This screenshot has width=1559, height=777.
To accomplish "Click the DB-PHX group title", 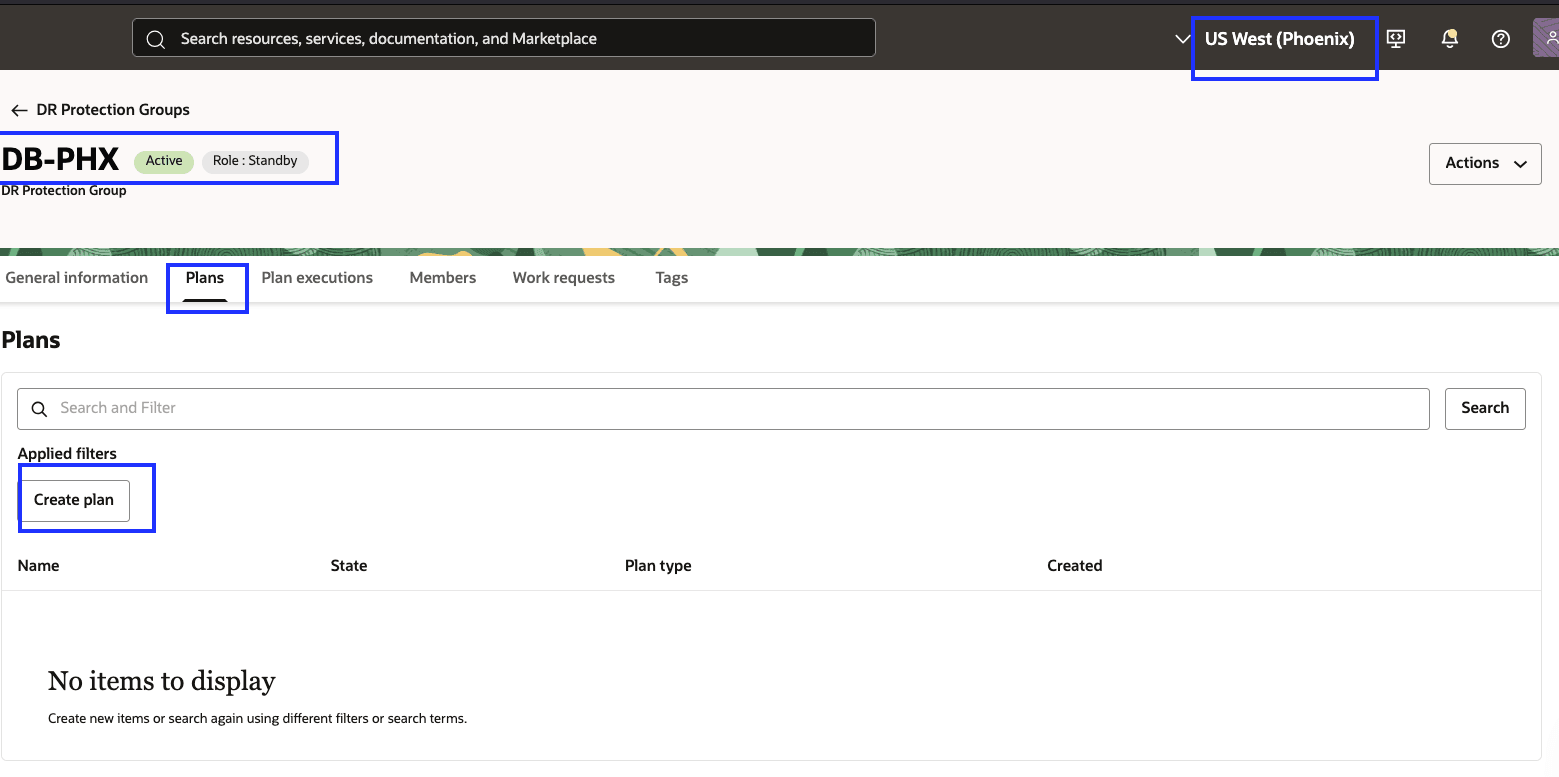I will [61, 160].
